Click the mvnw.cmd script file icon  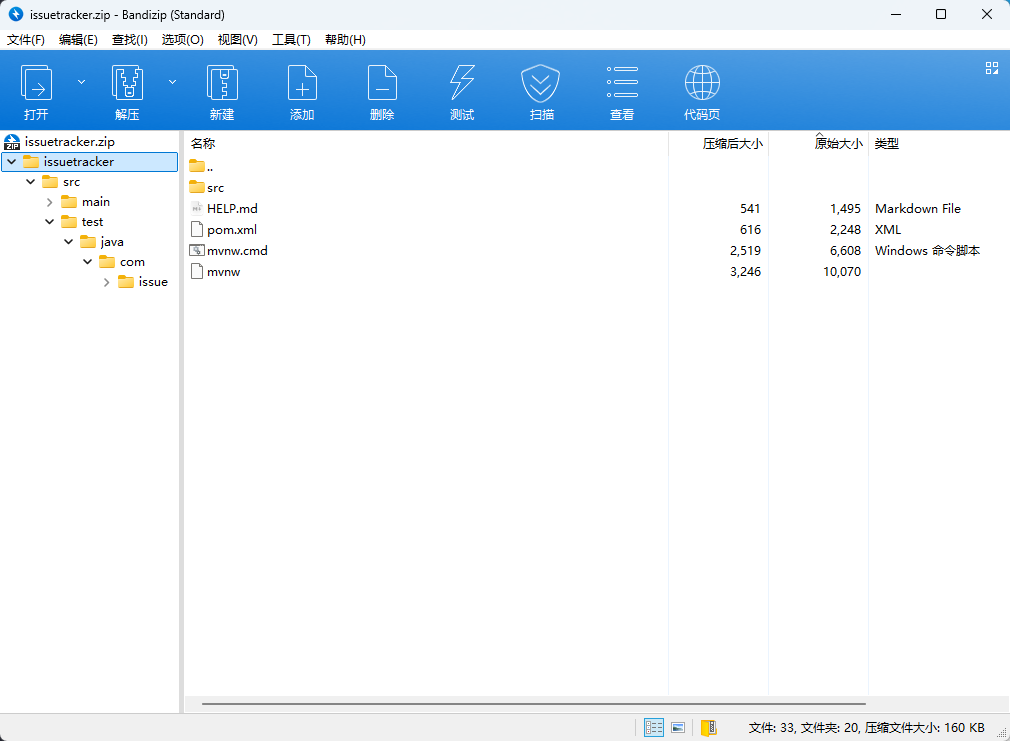(x=196, y=250)
